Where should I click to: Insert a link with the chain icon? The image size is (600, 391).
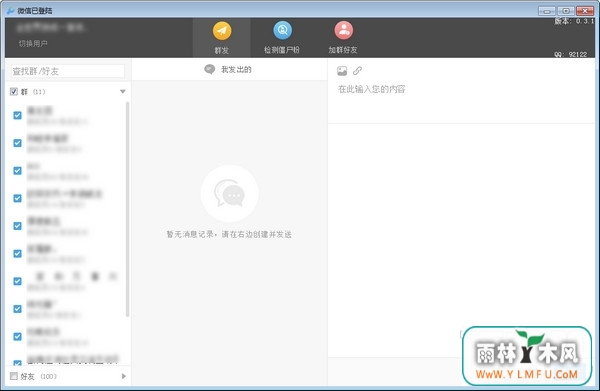click(357, 70)
